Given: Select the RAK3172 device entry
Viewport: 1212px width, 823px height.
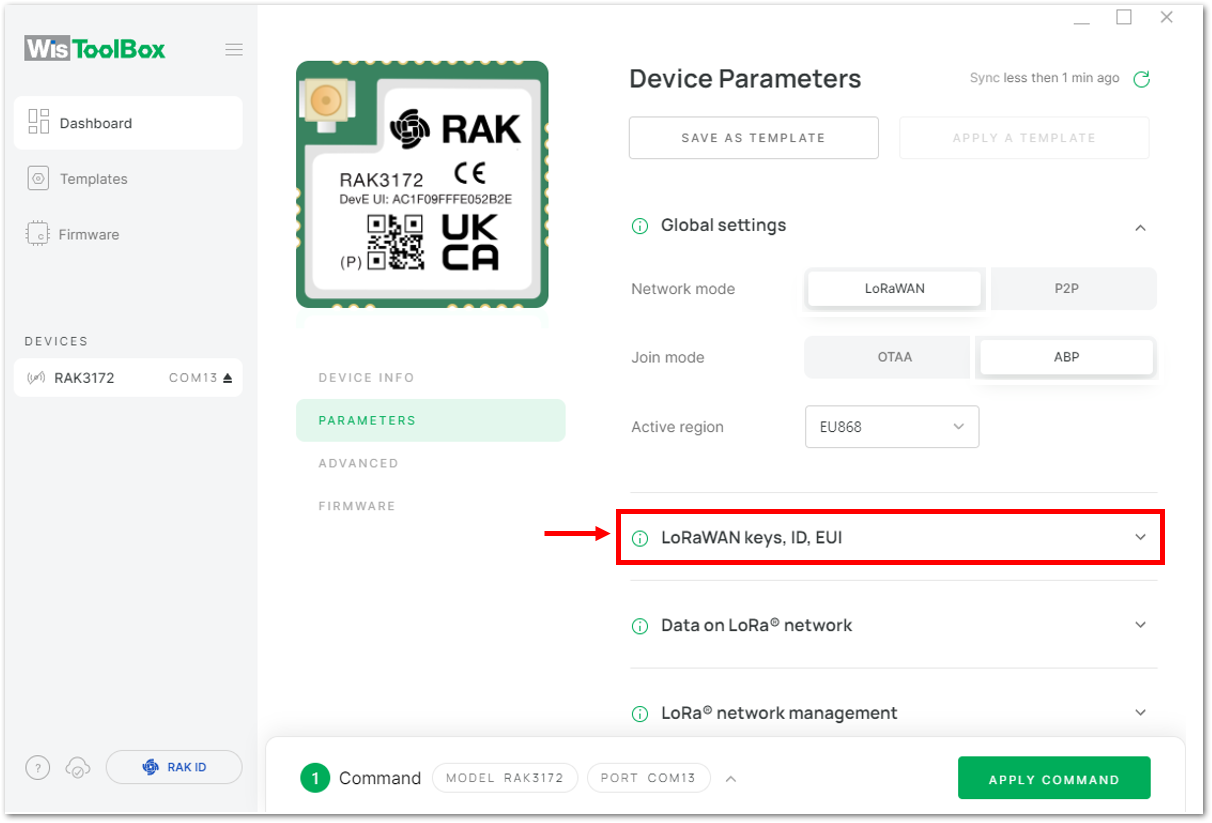Looking at the screenshot, I should pos(128,378).
